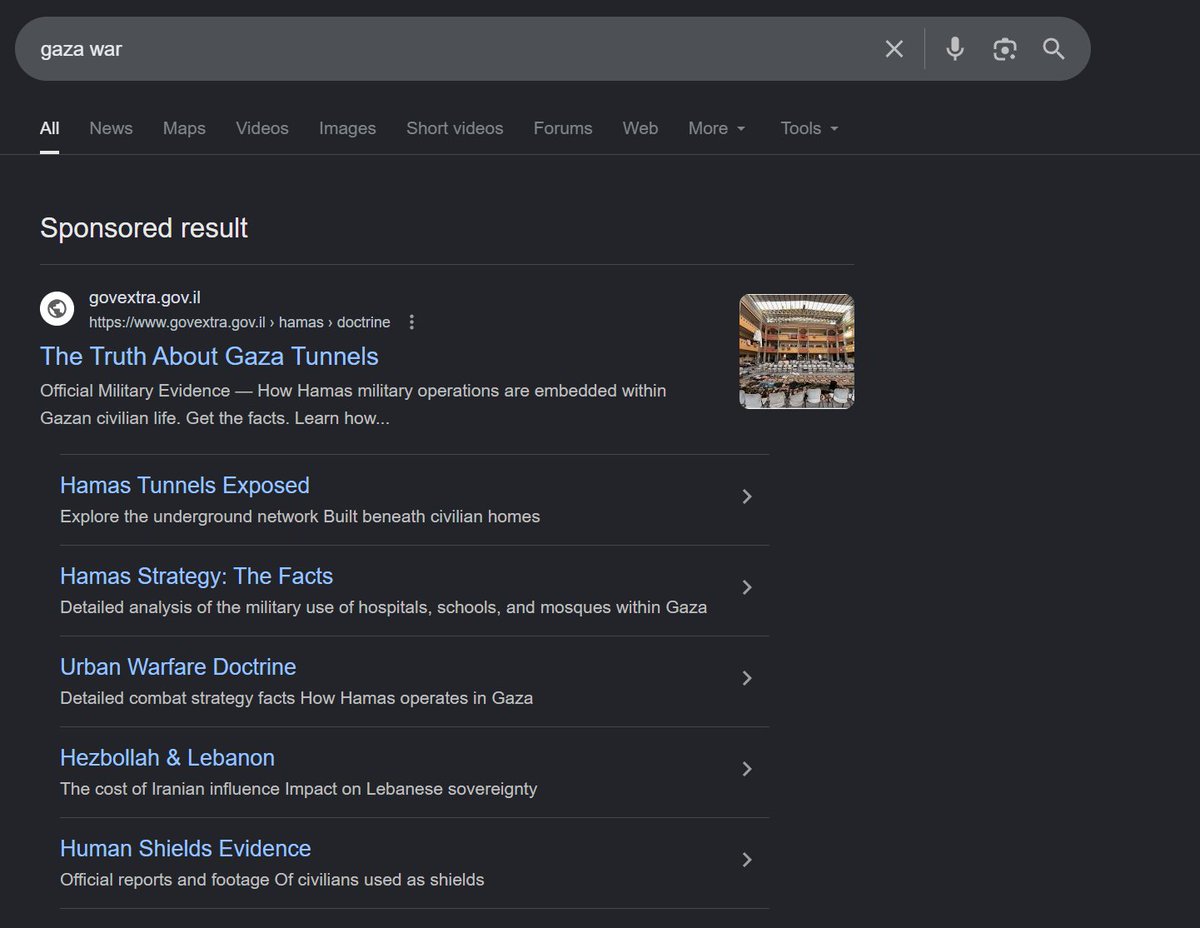This screenshot has height=928, width=1200.
Task: Expand the Tools dropdown
Action: click(809, 128)
